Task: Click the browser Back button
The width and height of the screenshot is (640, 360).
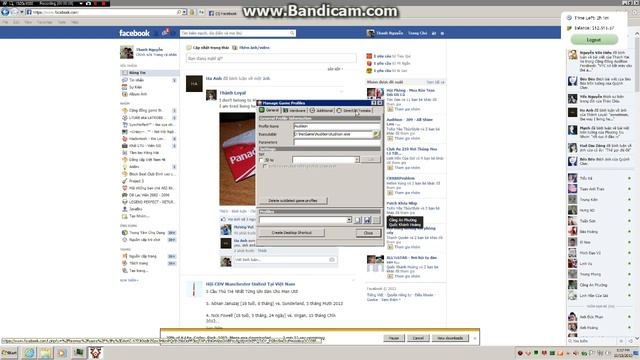Action: [x=5, y=12]
